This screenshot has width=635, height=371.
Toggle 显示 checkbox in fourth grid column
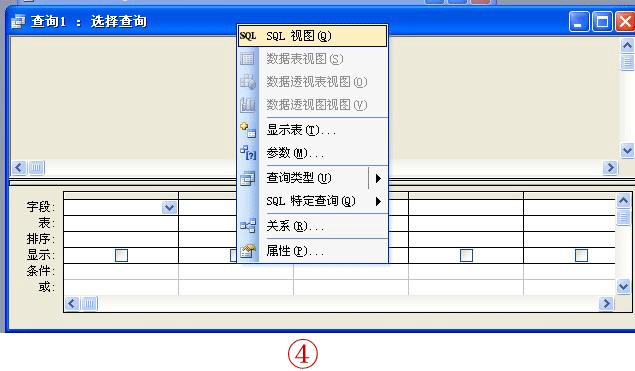(467, 256)
